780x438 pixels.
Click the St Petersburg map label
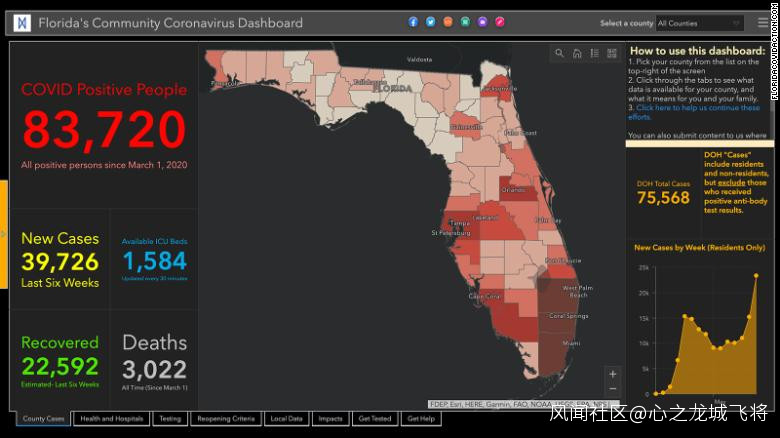point(451,232)
